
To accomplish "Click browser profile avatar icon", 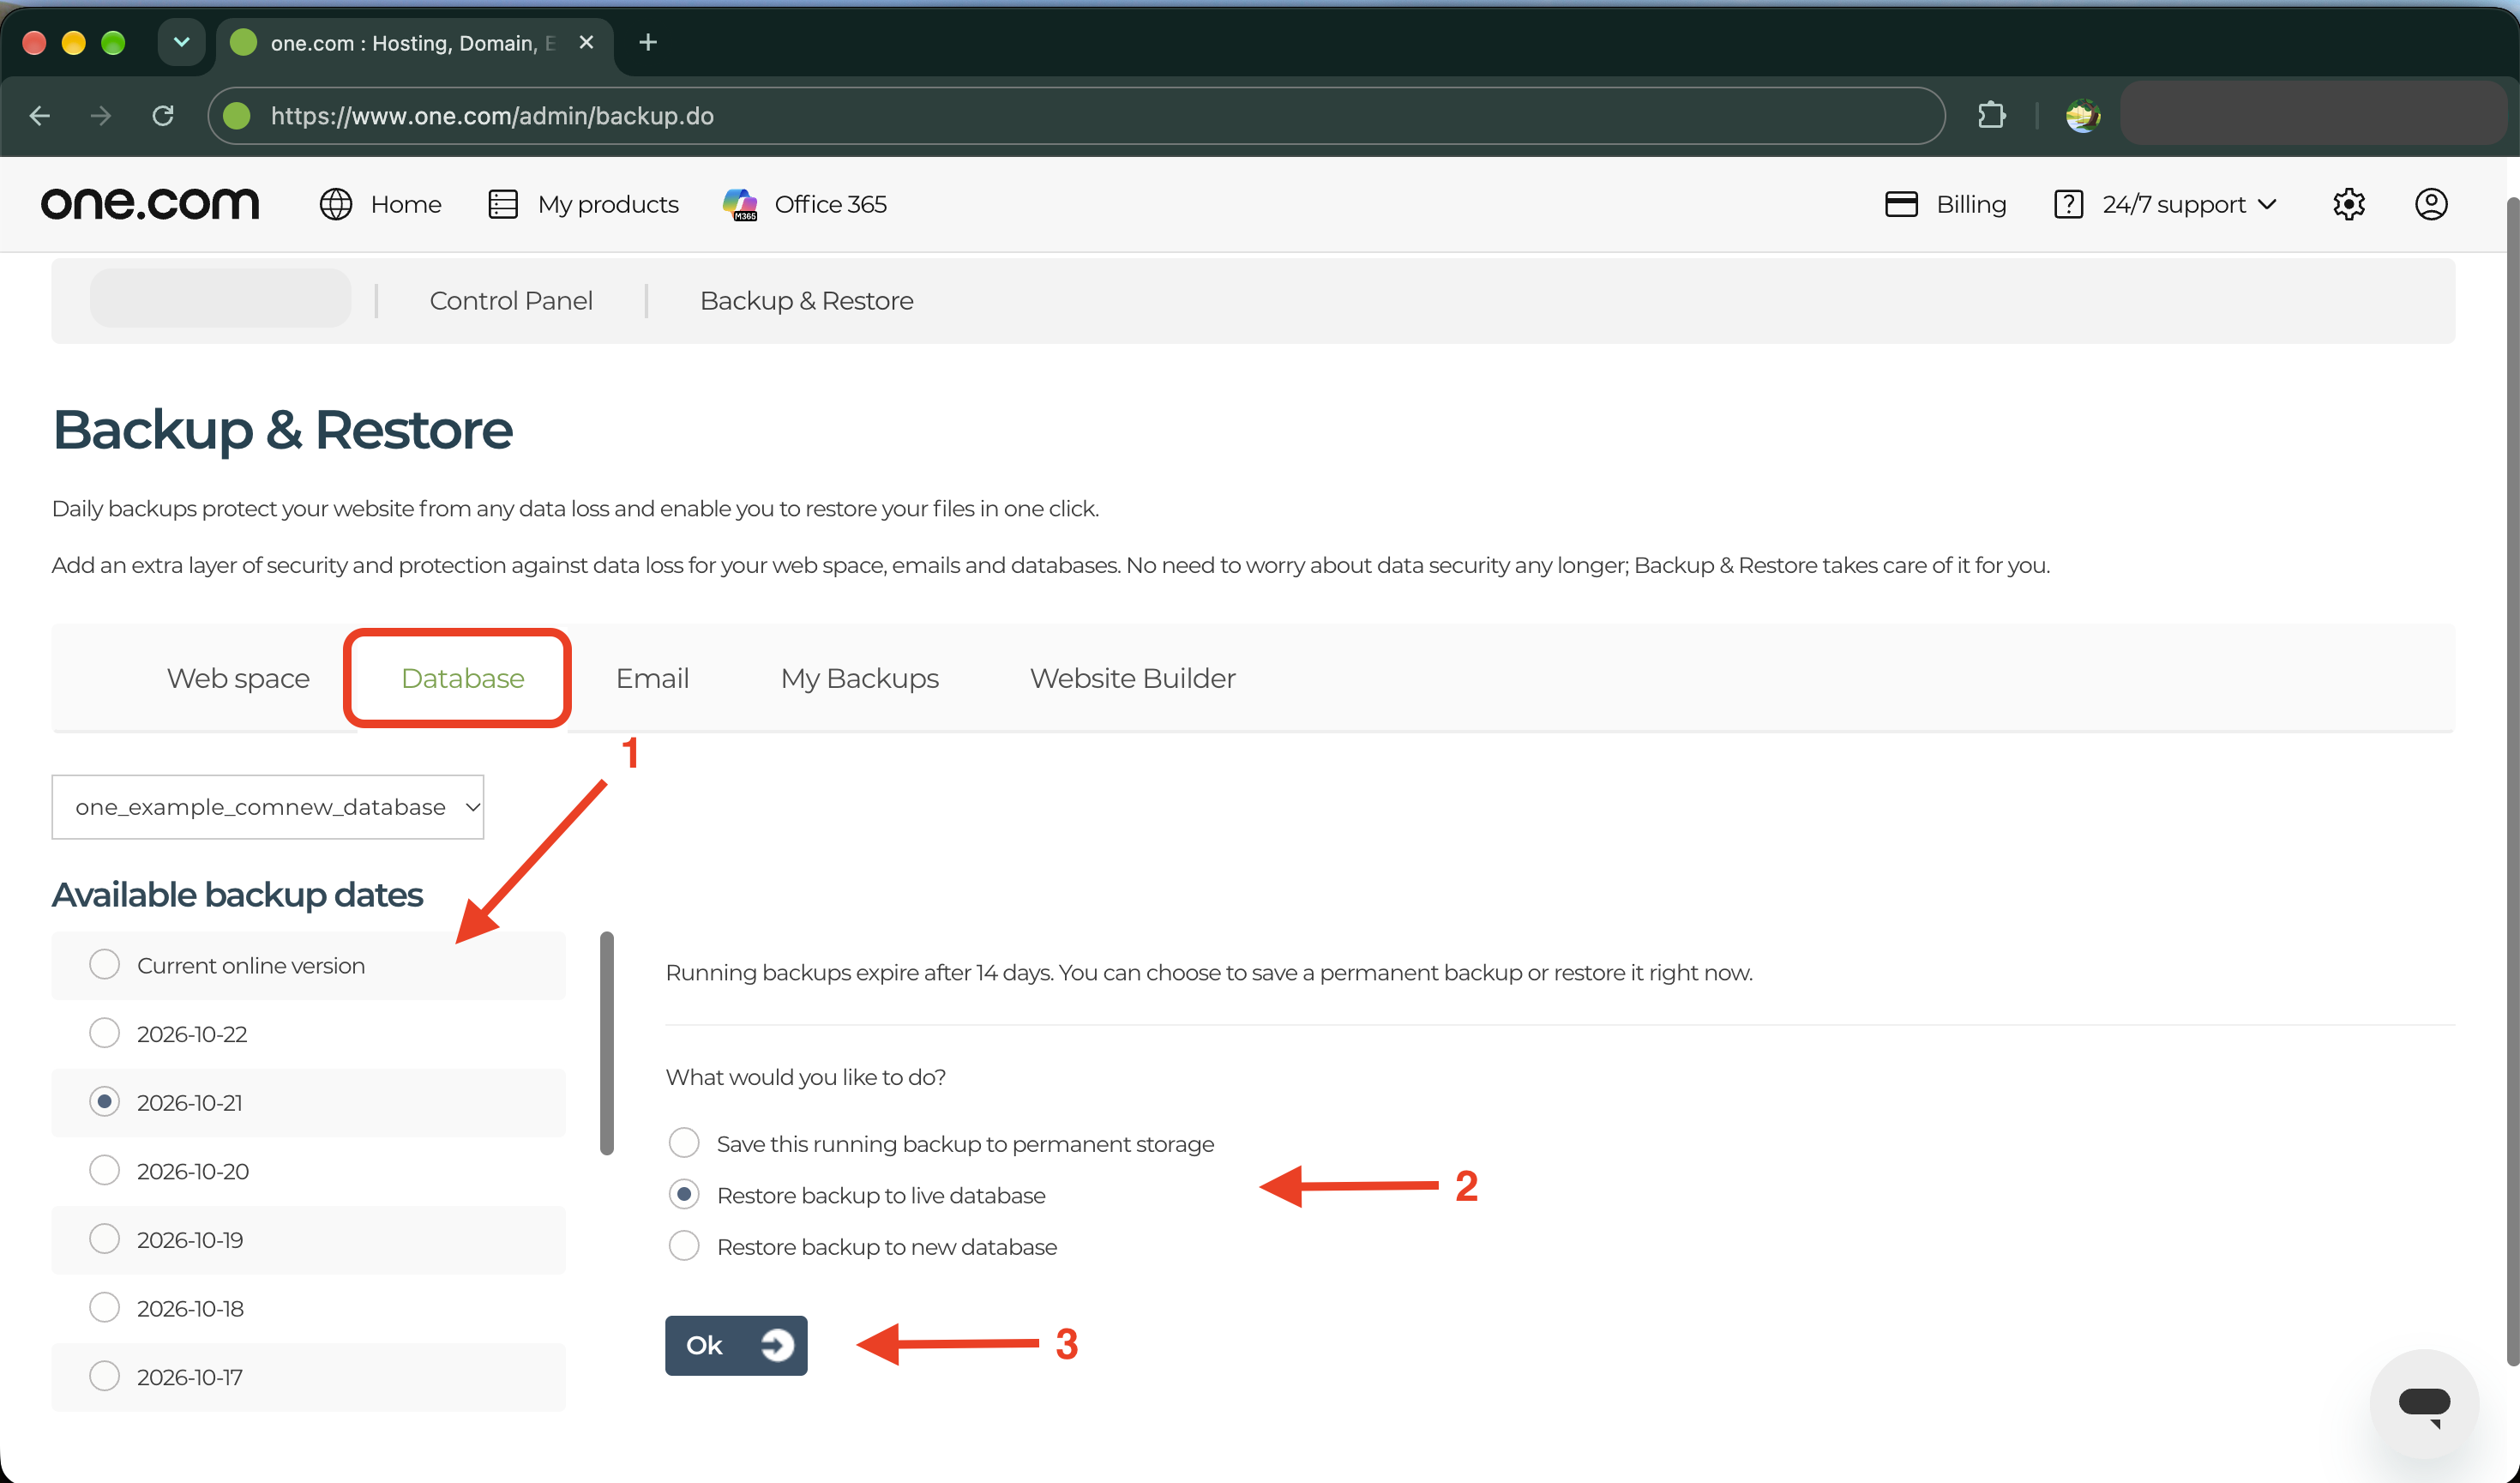I will (2083, 116).
